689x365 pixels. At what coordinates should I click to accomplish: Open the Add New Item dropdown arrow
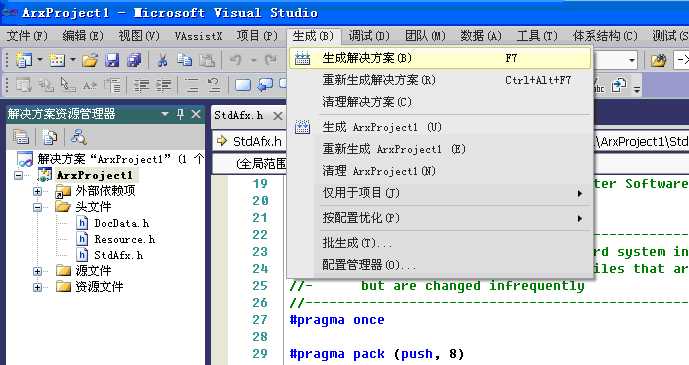tap(73, 60)
